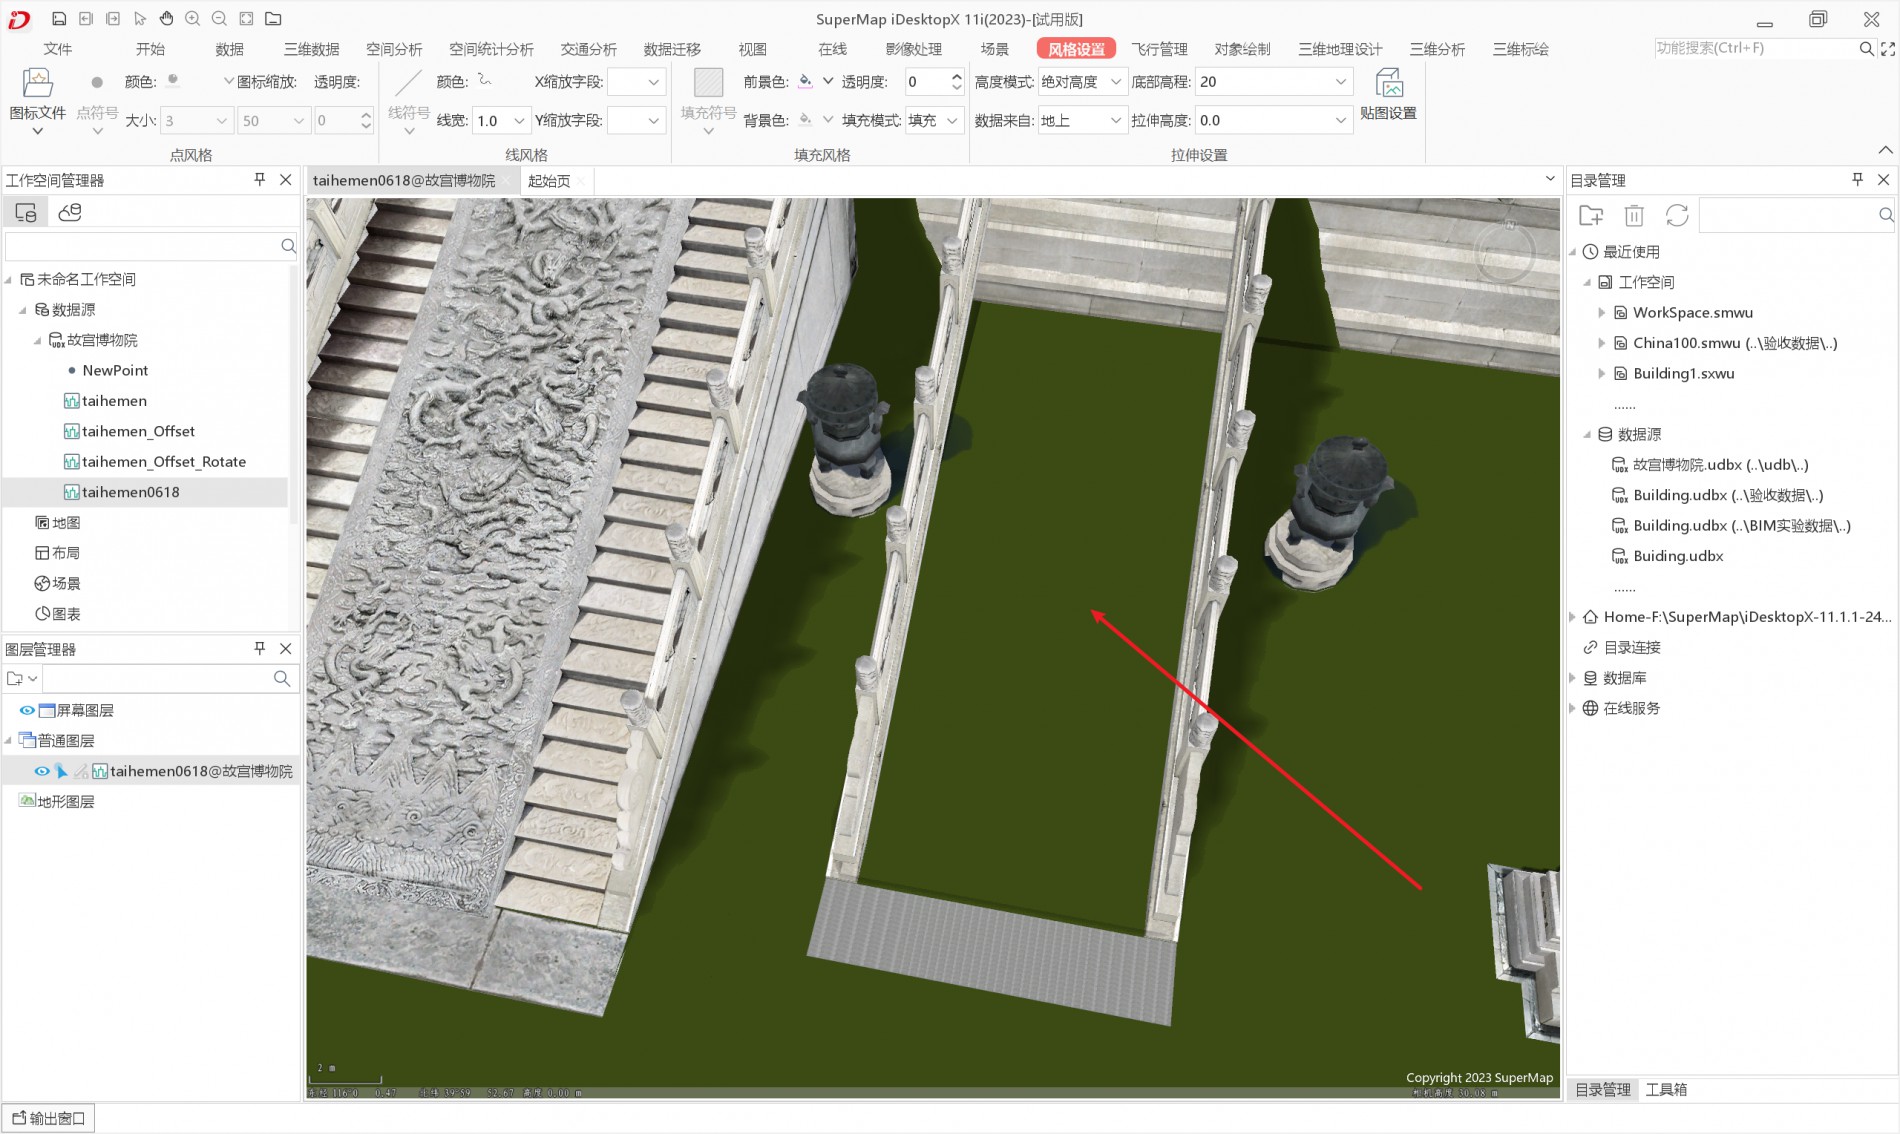
Task: Click the zoom out magnifier icon
Action: (x=220, y=19)
